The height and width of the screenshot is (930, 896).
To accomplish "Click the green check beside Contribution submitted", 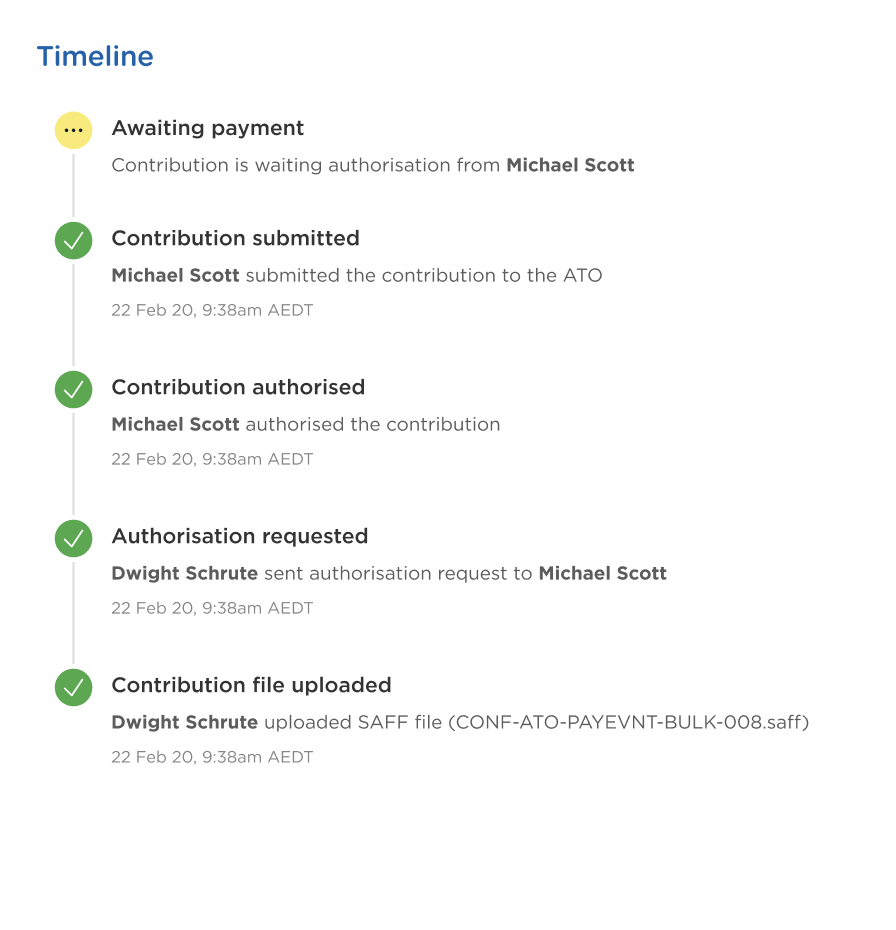I will pyautogui.click(x=74, y=240).
